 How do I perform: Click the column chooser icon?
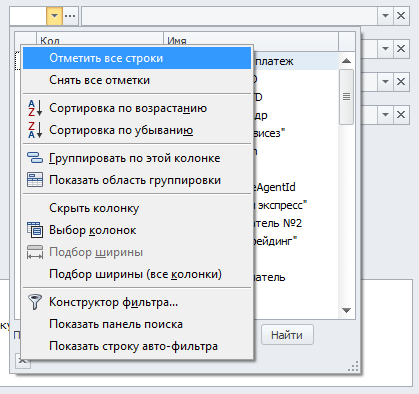[35, 230]
